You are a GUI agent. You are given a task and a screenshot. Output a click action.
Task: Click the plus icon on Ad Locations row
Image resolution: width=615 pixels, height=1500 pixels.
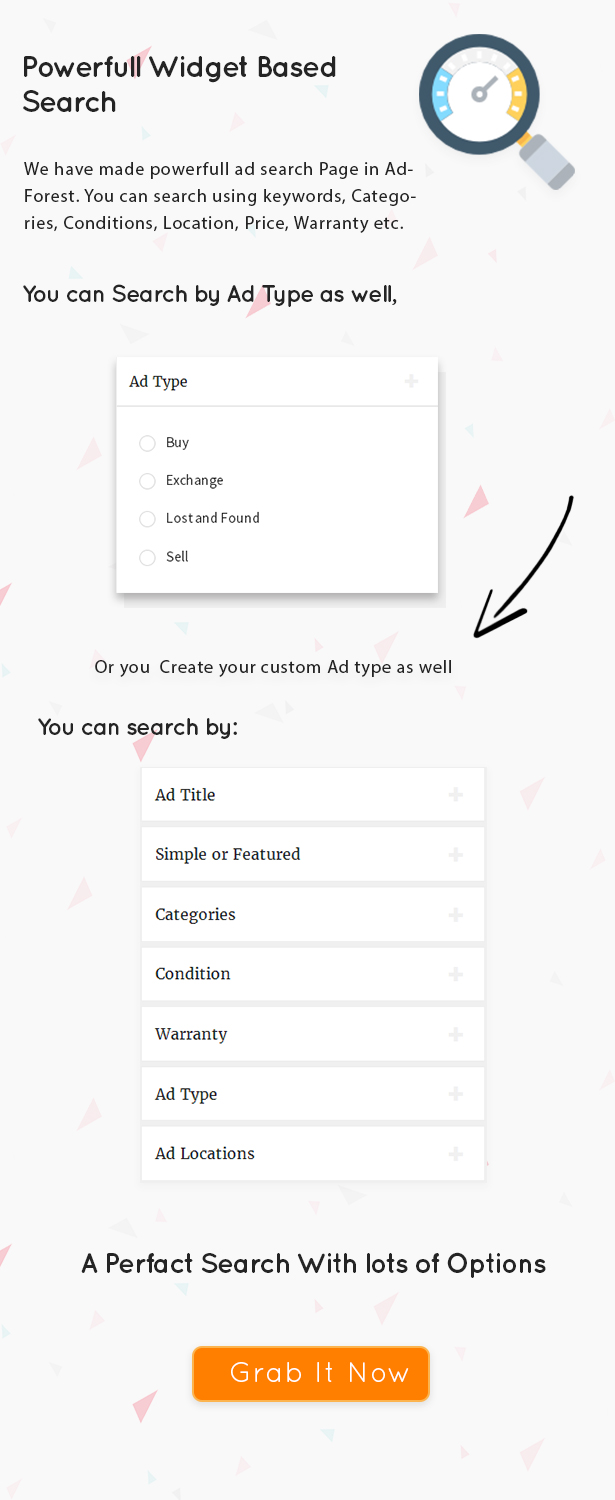coord(456,1154)
